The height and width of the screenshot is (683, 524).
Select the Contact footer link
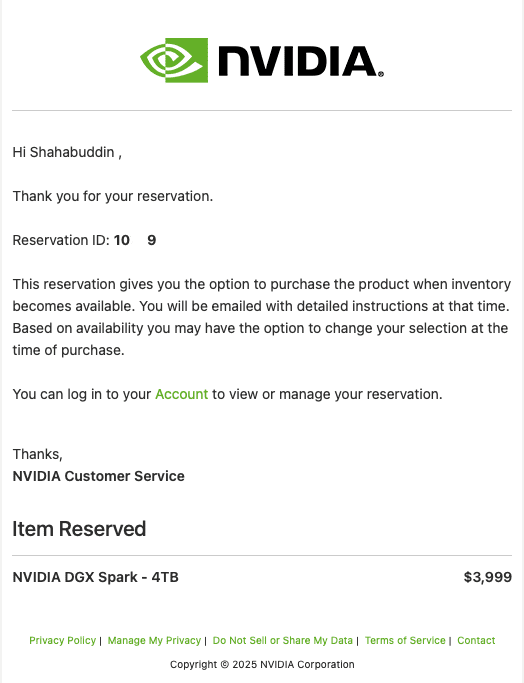coord(476,640)
